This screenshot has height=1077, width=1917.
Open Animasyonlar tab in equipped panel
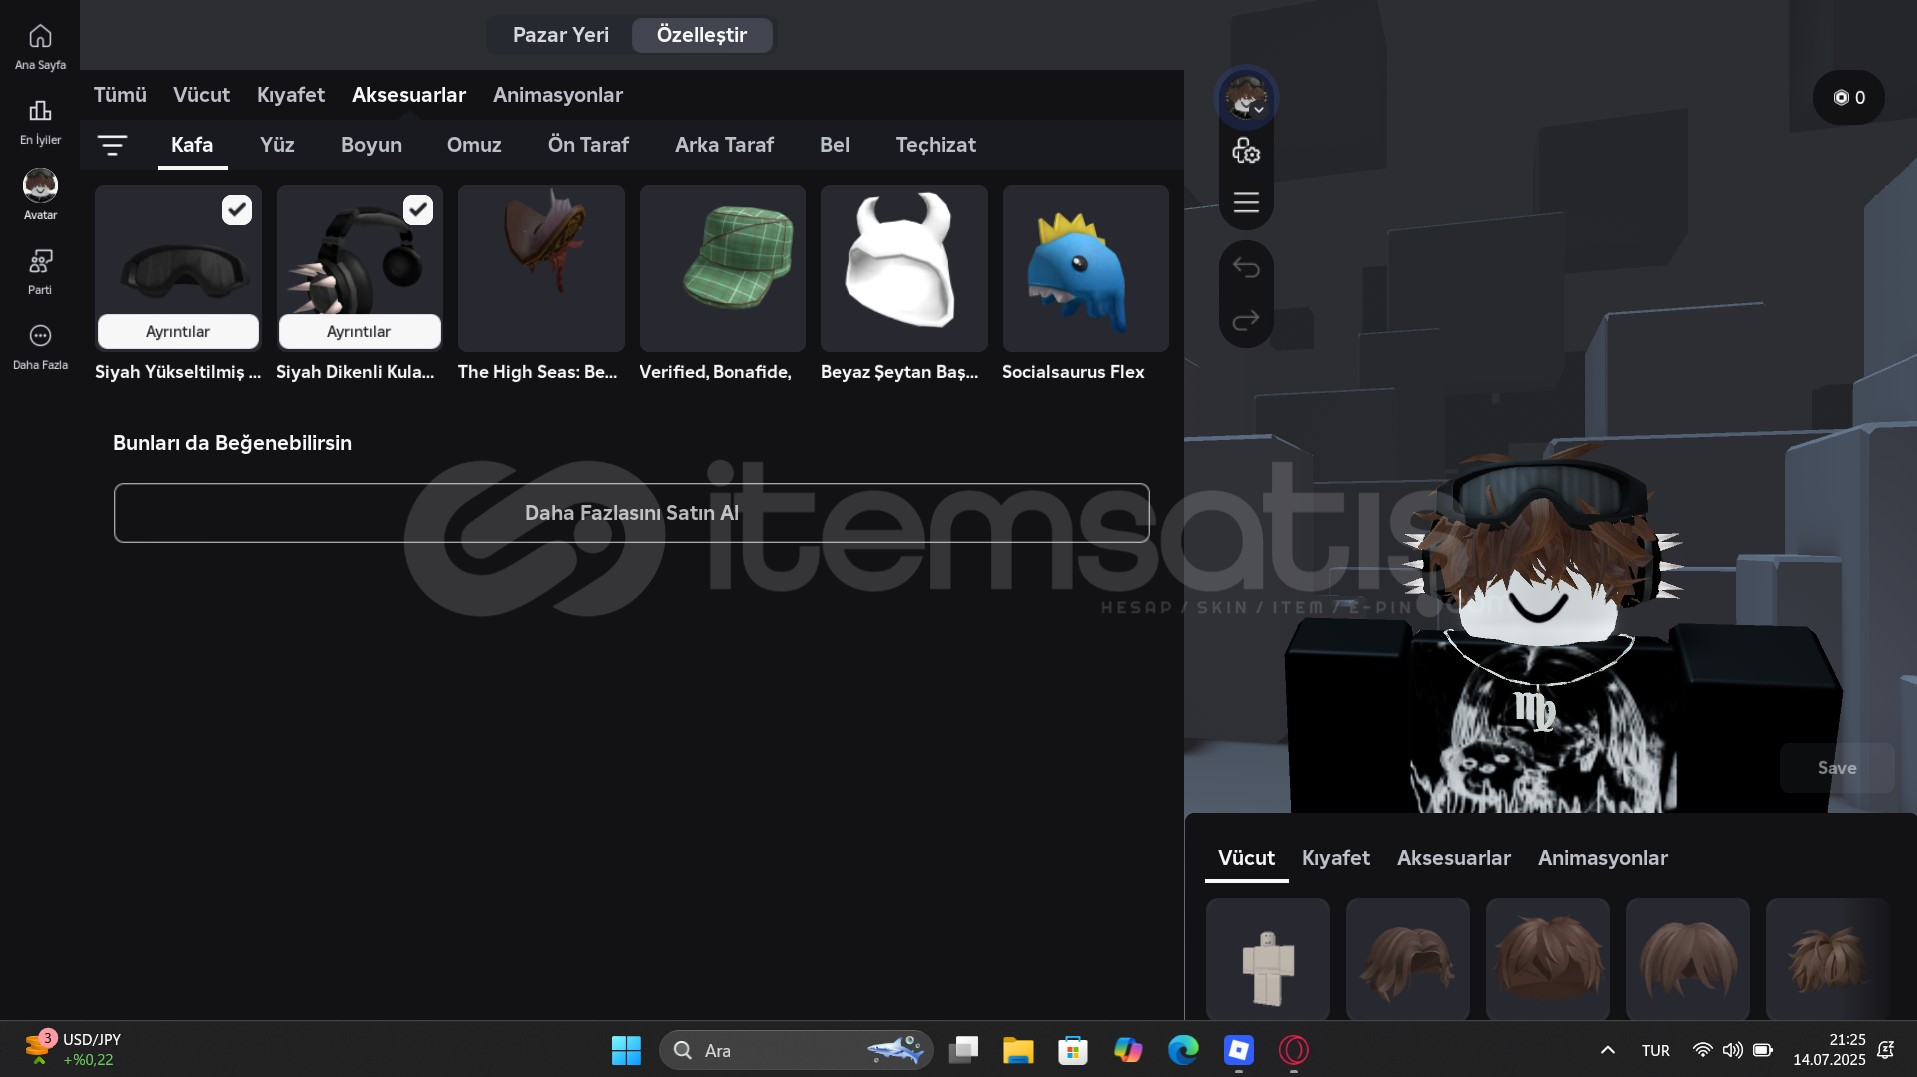pyautogui.click(x=1602, y=858)
